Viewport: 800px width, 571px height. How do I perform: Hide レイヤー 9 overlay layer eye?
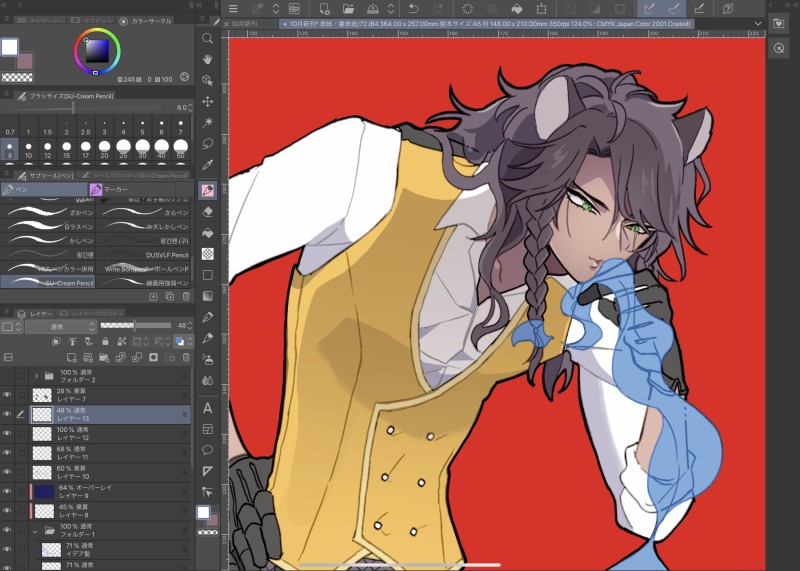click(x=7, y=491)
